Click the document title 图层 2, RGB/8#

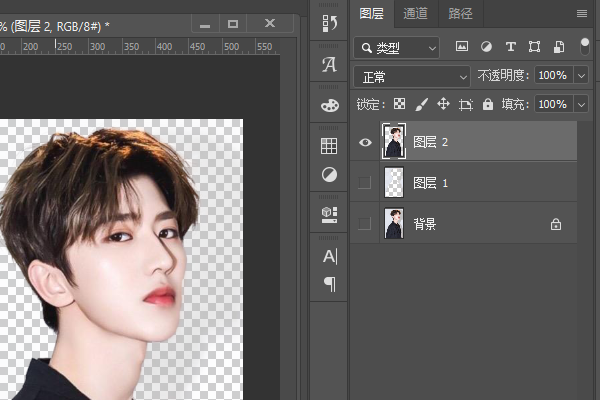[x=57, y=26]
